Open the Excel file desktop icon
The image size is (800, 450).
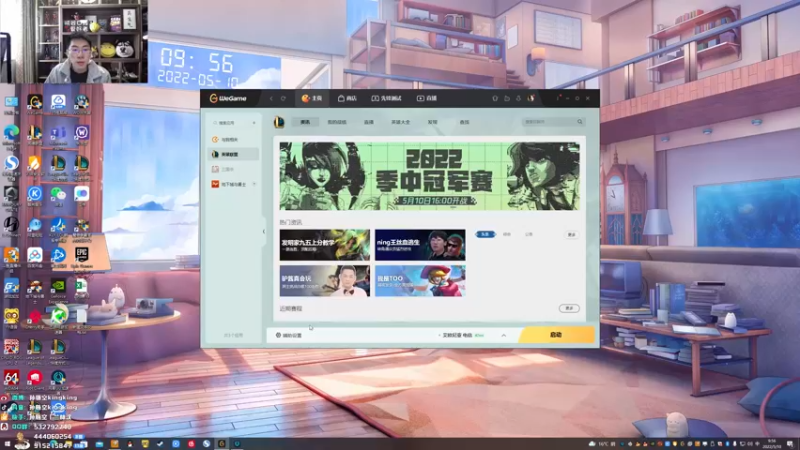click(x=81, y=288)
